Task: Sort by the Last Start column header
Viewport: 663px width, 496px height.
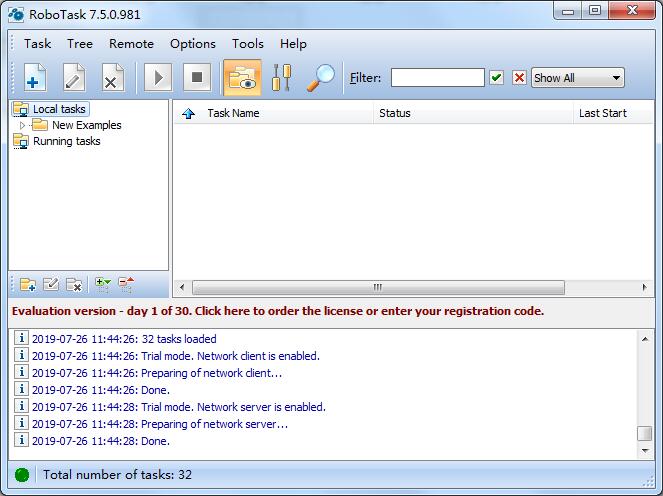Action: click(603, 113)
